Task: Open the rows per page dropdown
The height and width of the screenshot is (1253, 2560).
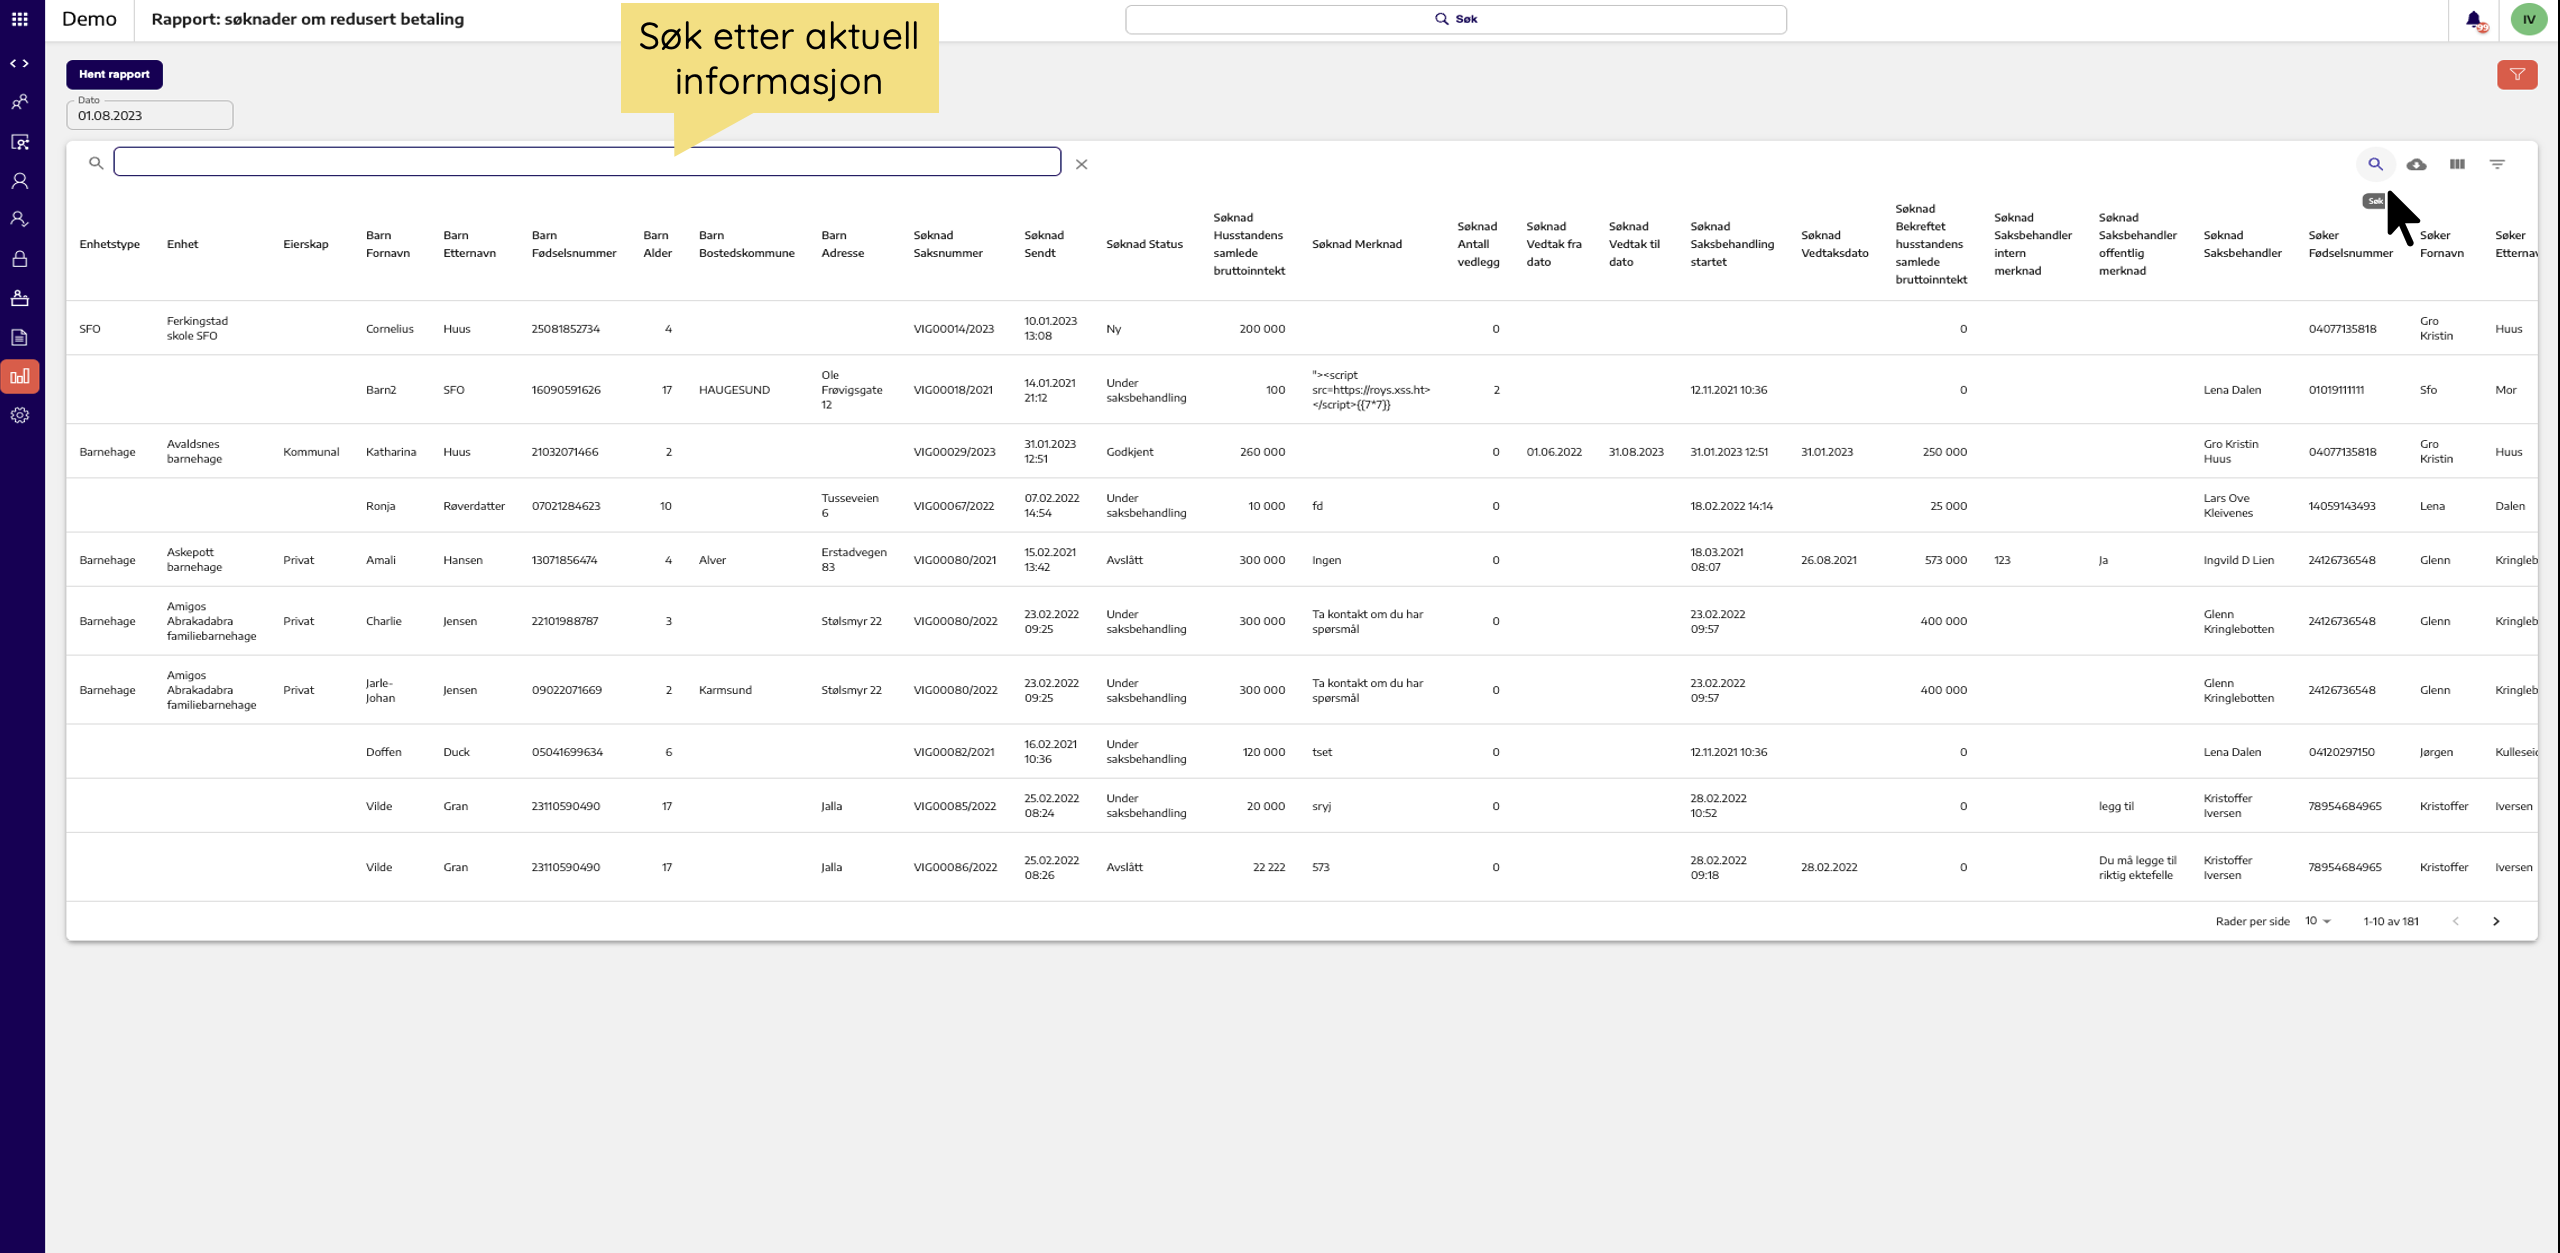Action: point(2317,921)
